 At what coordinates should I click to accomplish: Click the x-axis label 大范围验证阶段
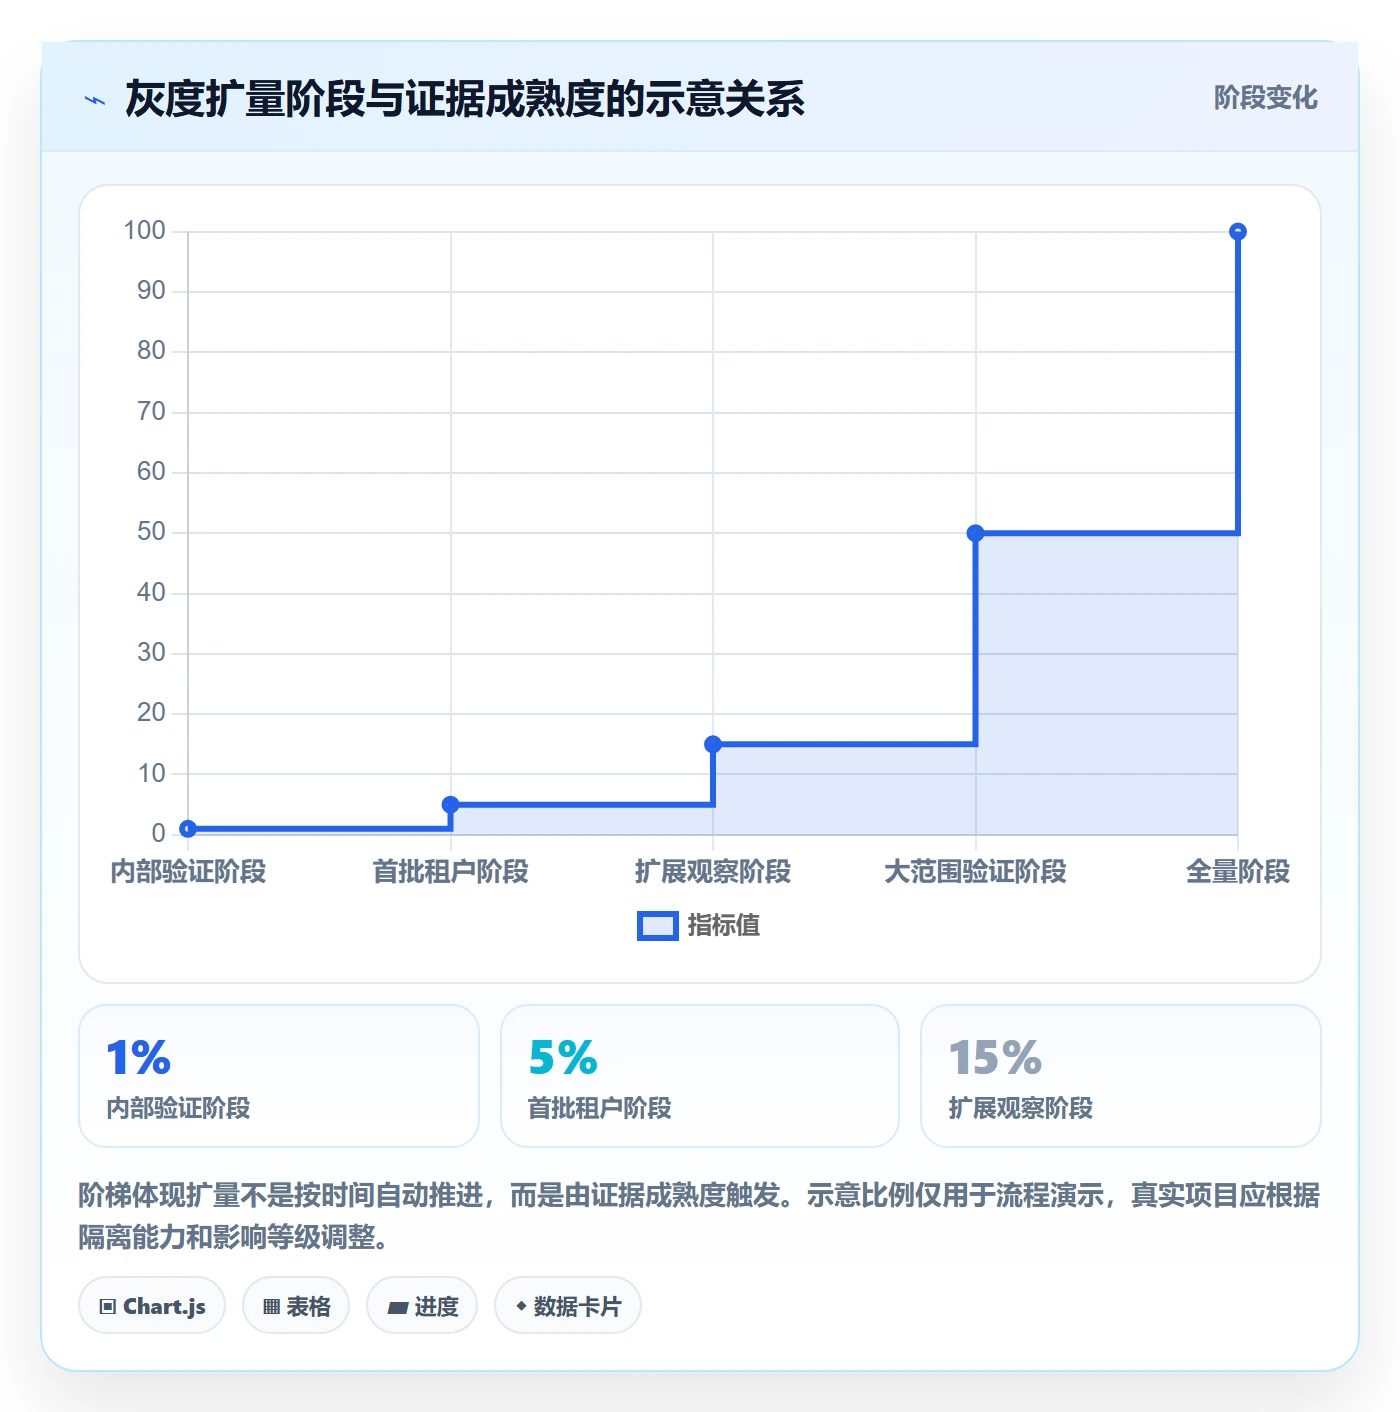tap(976, 872)
